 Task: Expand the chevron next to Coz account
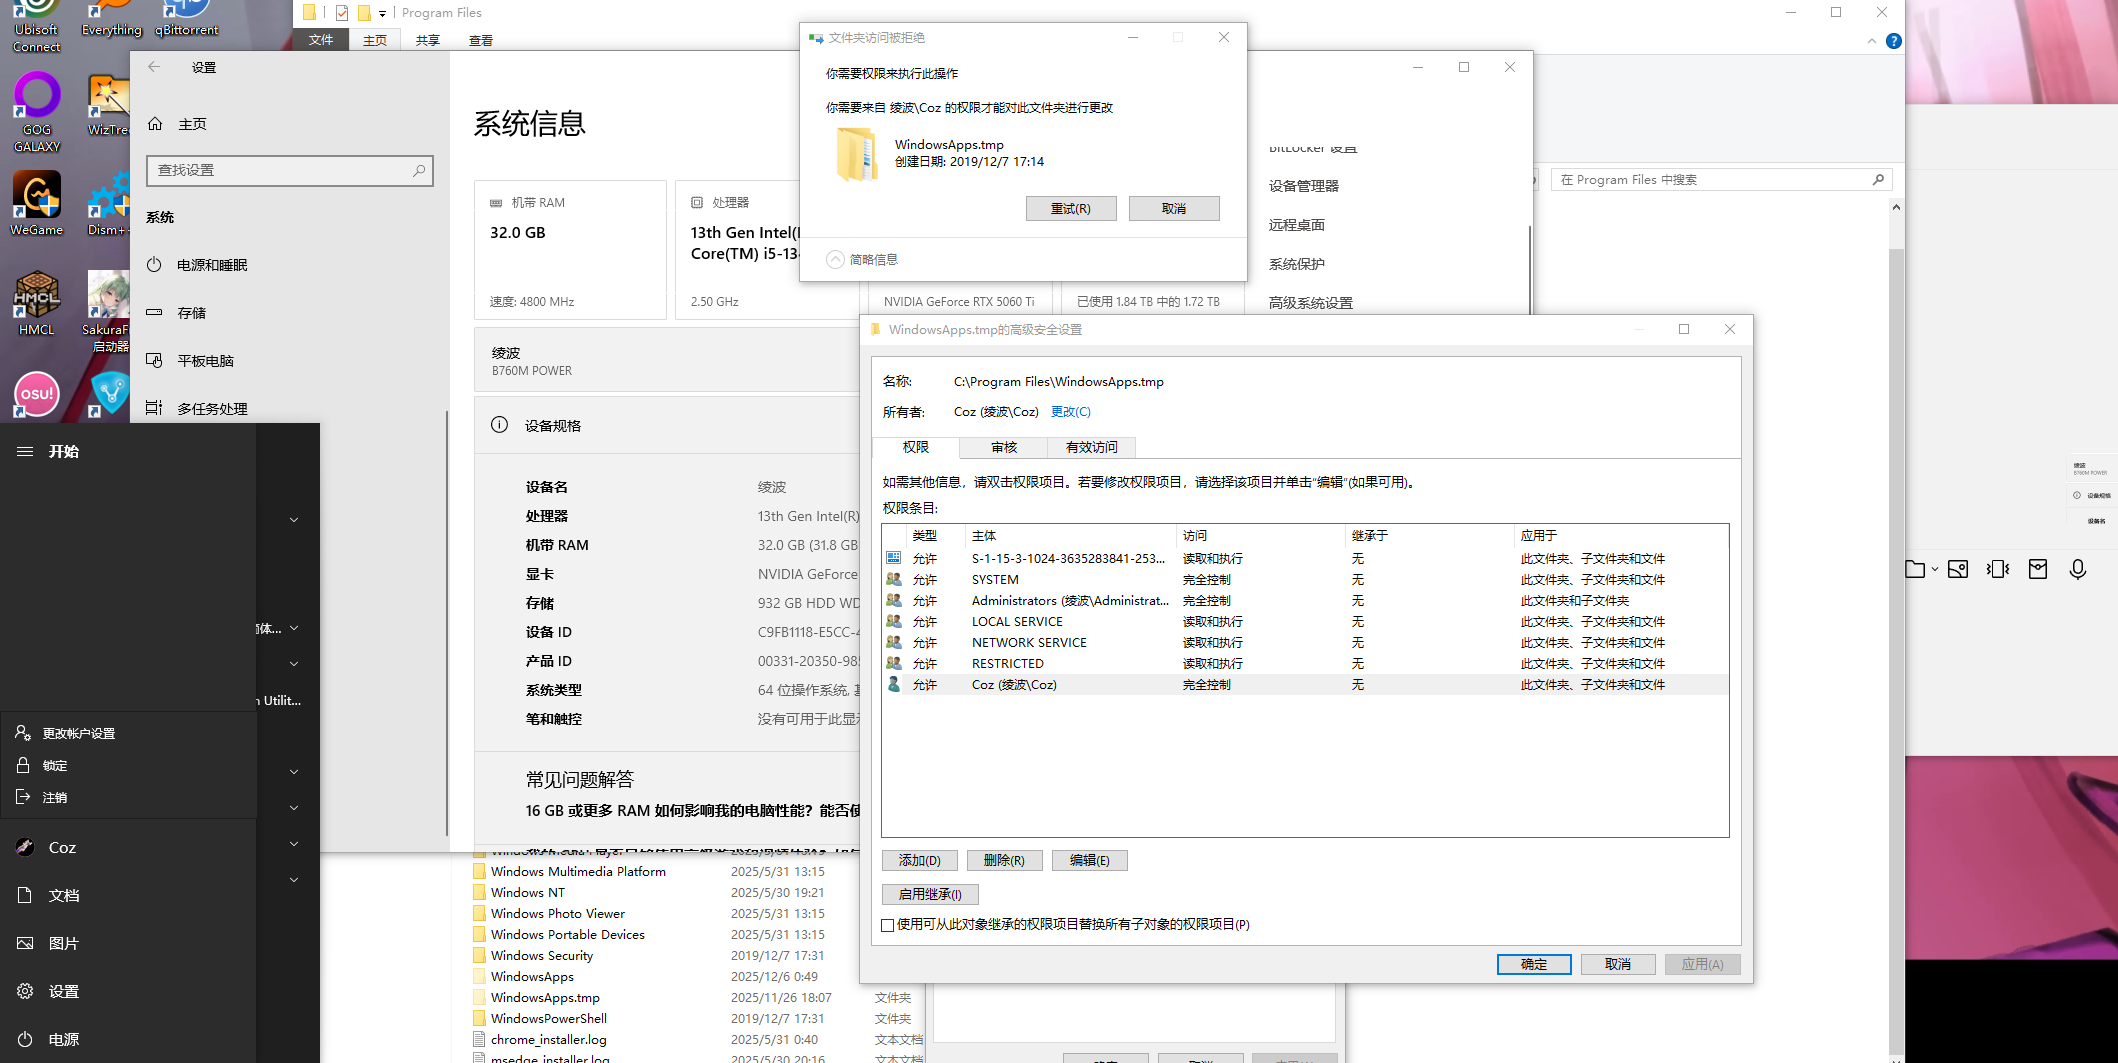click(293, 843)
